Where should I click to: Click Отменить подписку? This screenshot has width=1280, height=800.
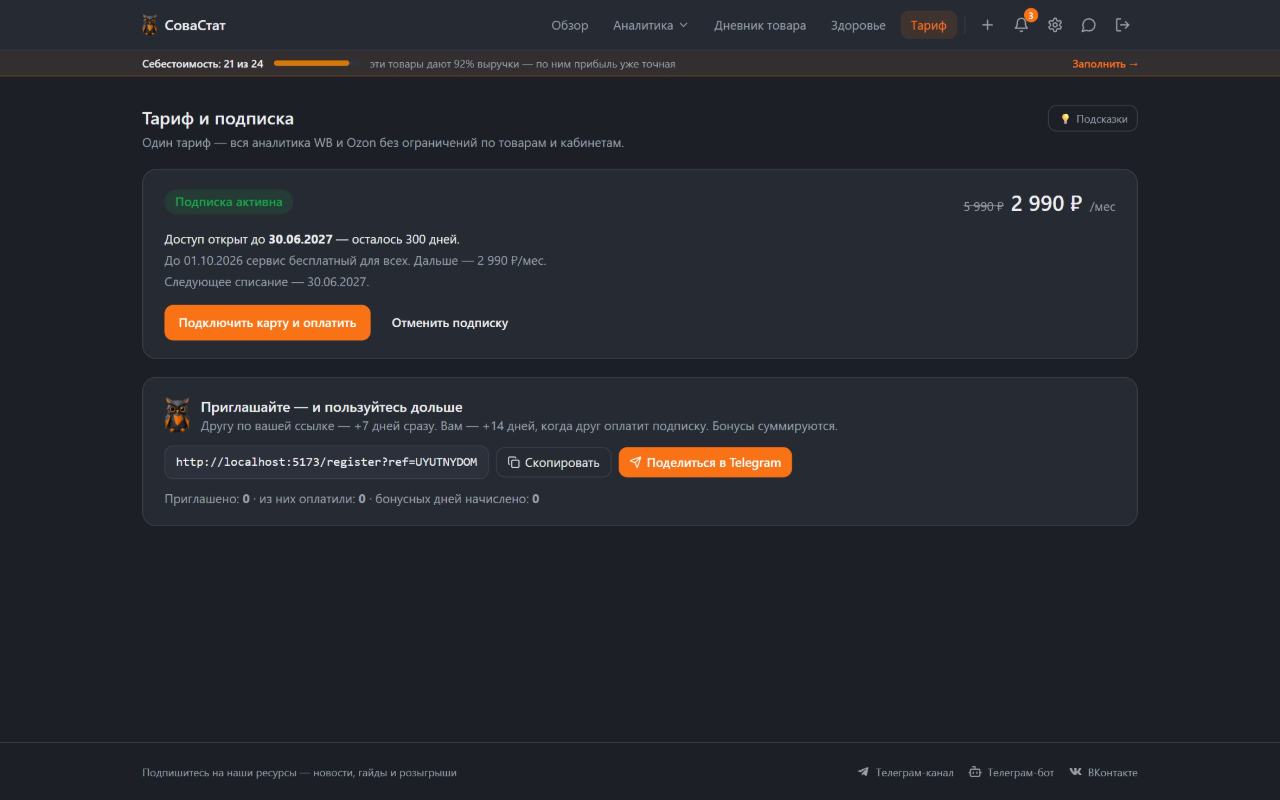coord(450,323)
